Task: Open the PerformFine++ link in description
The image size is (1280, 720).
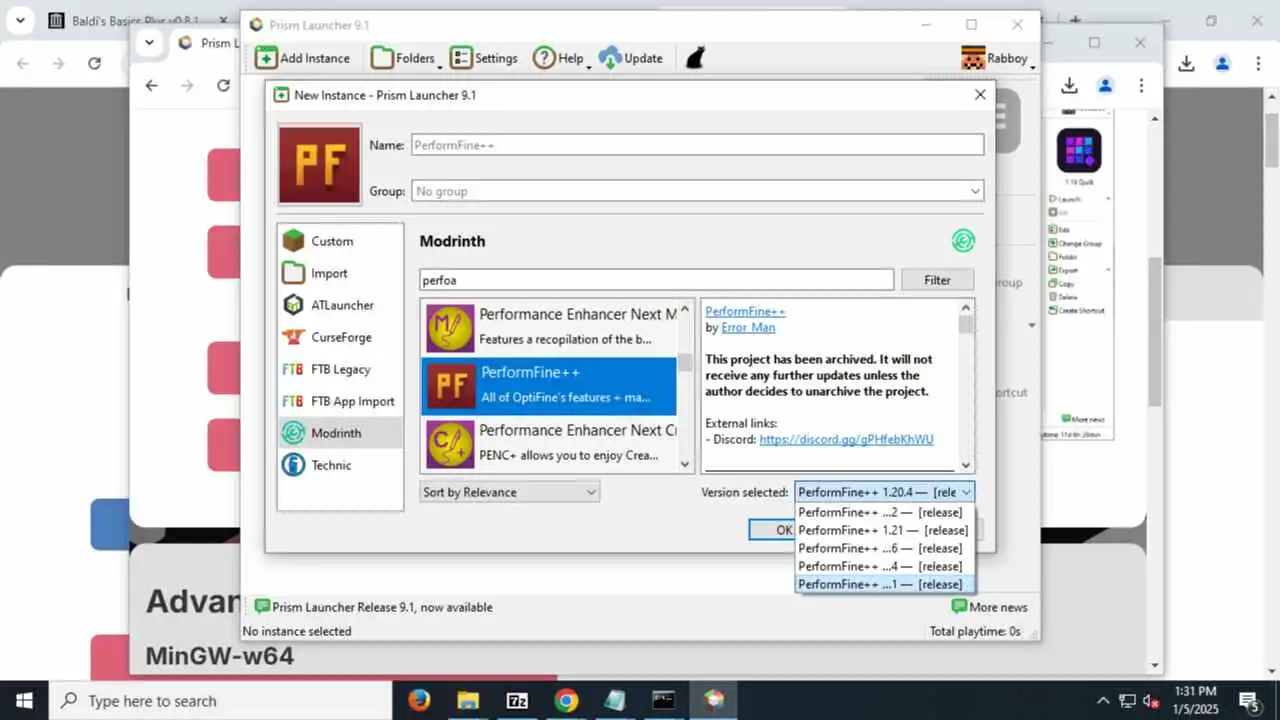Action: pyautogui.click(x=745, y=311)
